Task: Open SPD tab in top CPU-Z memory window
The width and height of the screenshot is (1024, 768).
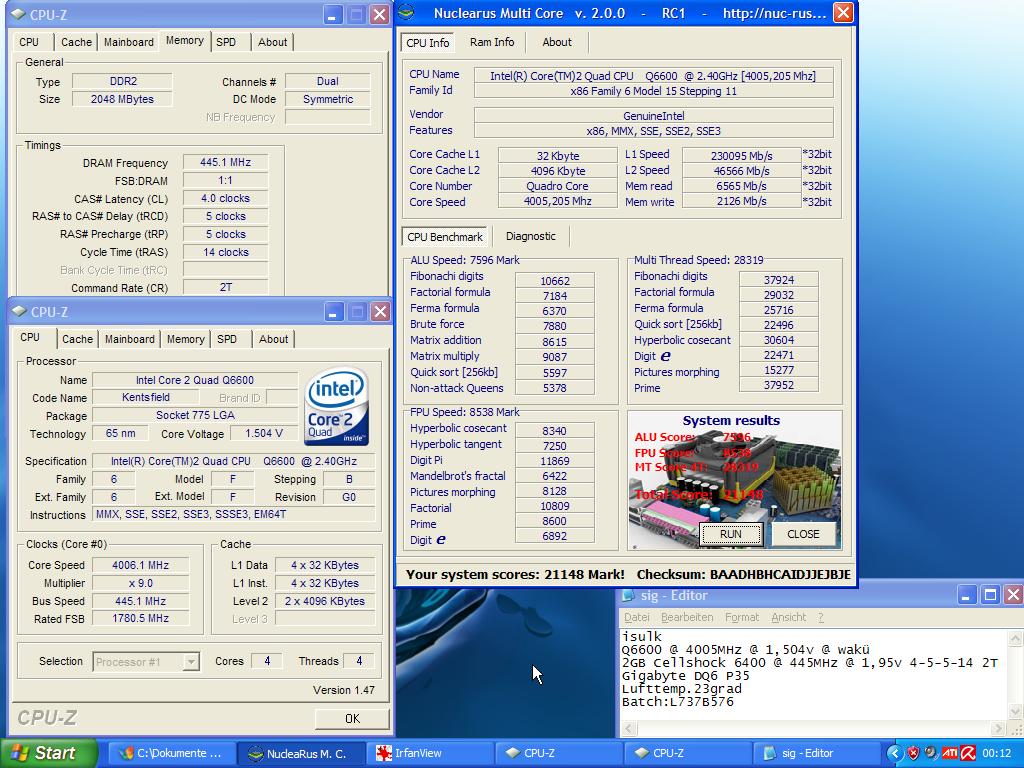Action: click(x=226, y=42)
